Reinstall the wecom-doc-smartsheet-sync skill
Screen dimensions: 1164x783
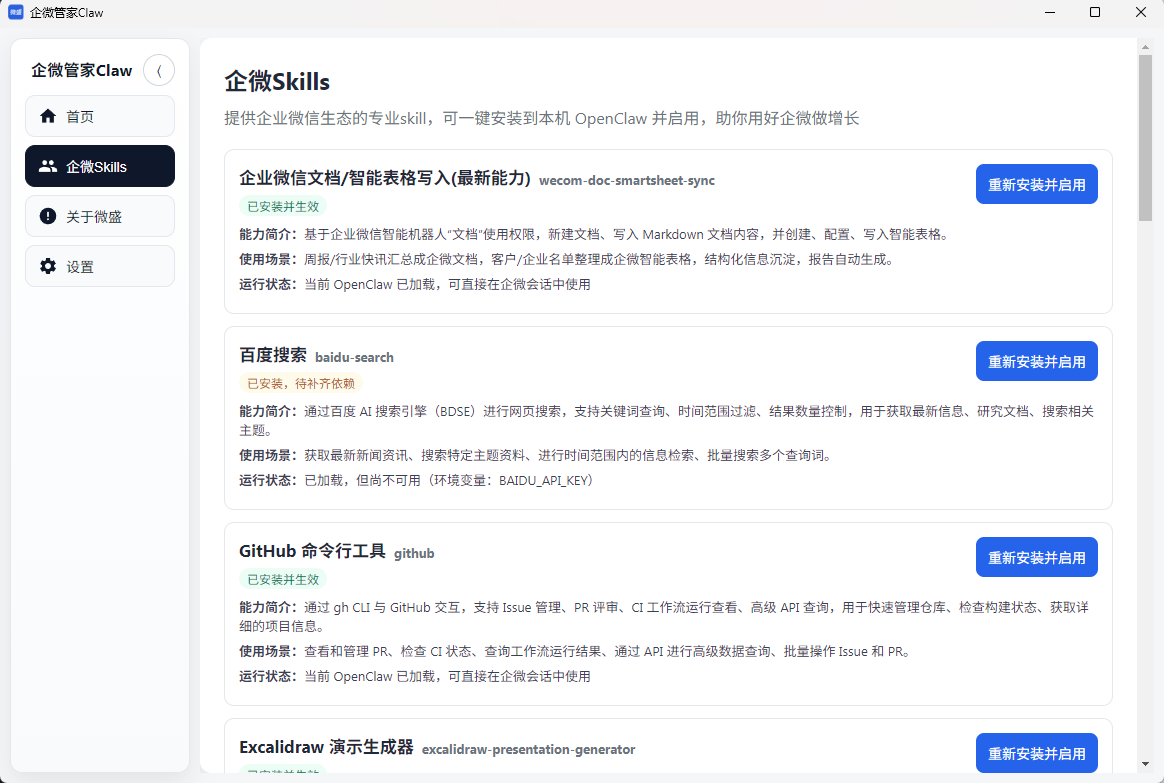(1036, 184)
